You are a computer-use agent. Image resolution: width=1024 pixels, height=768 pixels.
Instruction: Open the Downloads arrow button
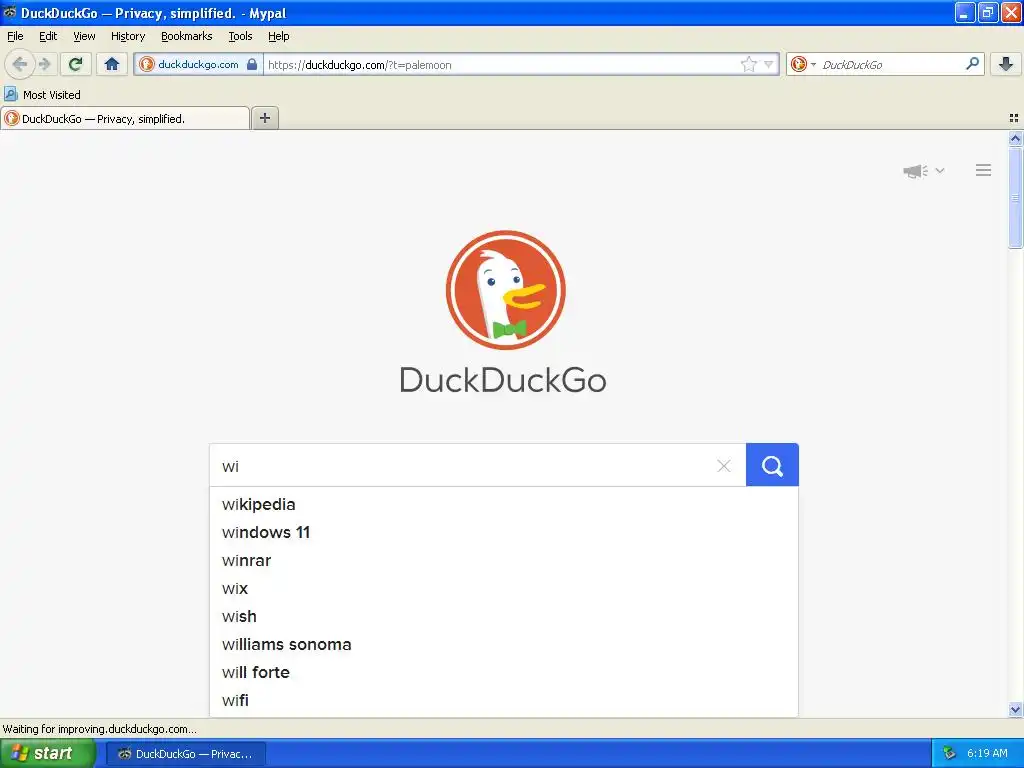(1006, 64)
